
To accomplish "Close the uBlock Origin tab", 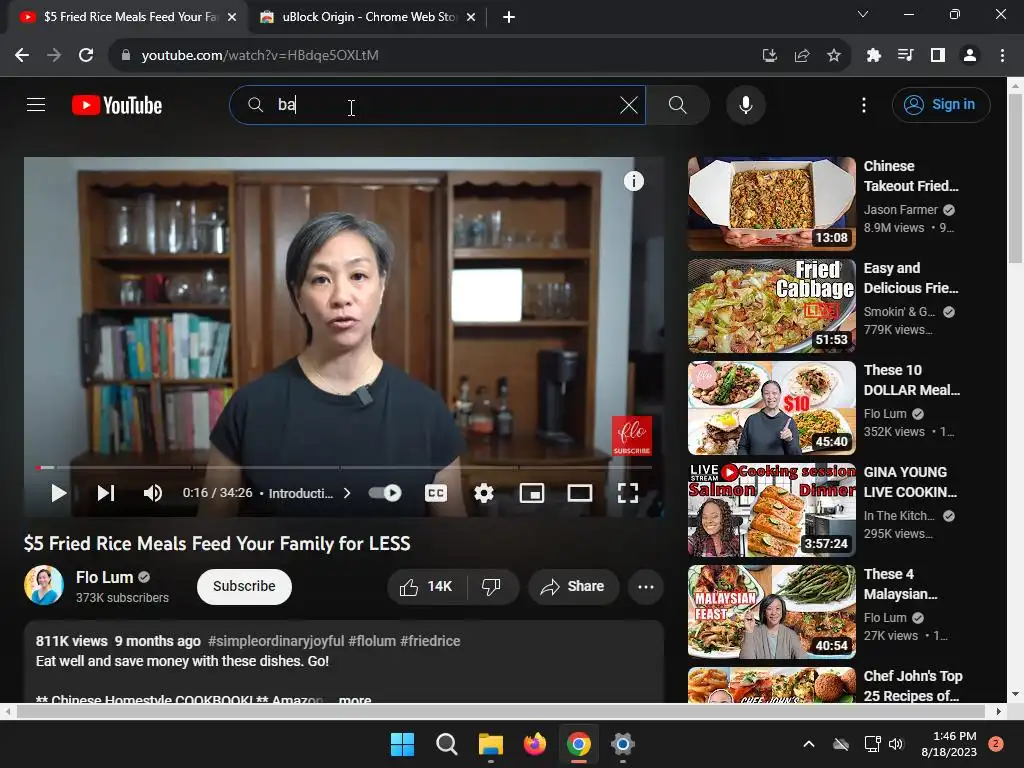I will 471,17.
